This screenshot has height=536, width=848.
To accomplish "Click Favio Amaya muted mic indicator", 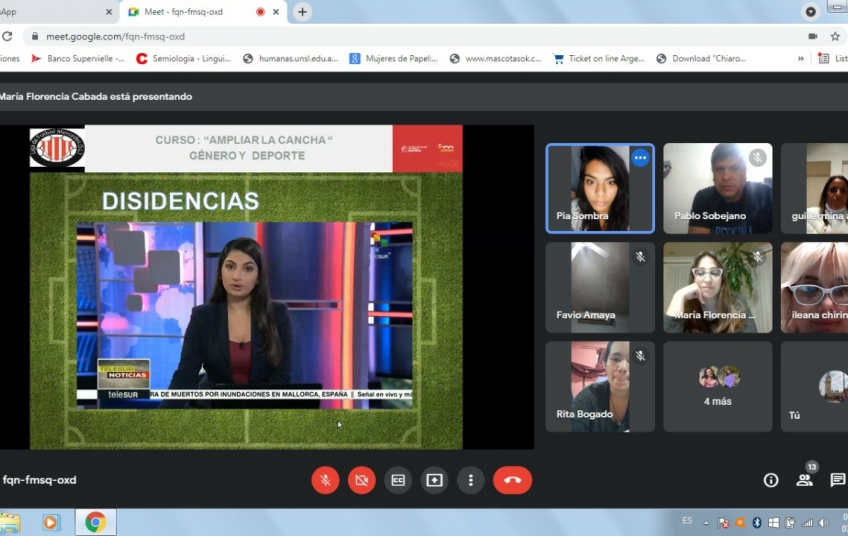I will pyautogui.click(x=640, y=257).
